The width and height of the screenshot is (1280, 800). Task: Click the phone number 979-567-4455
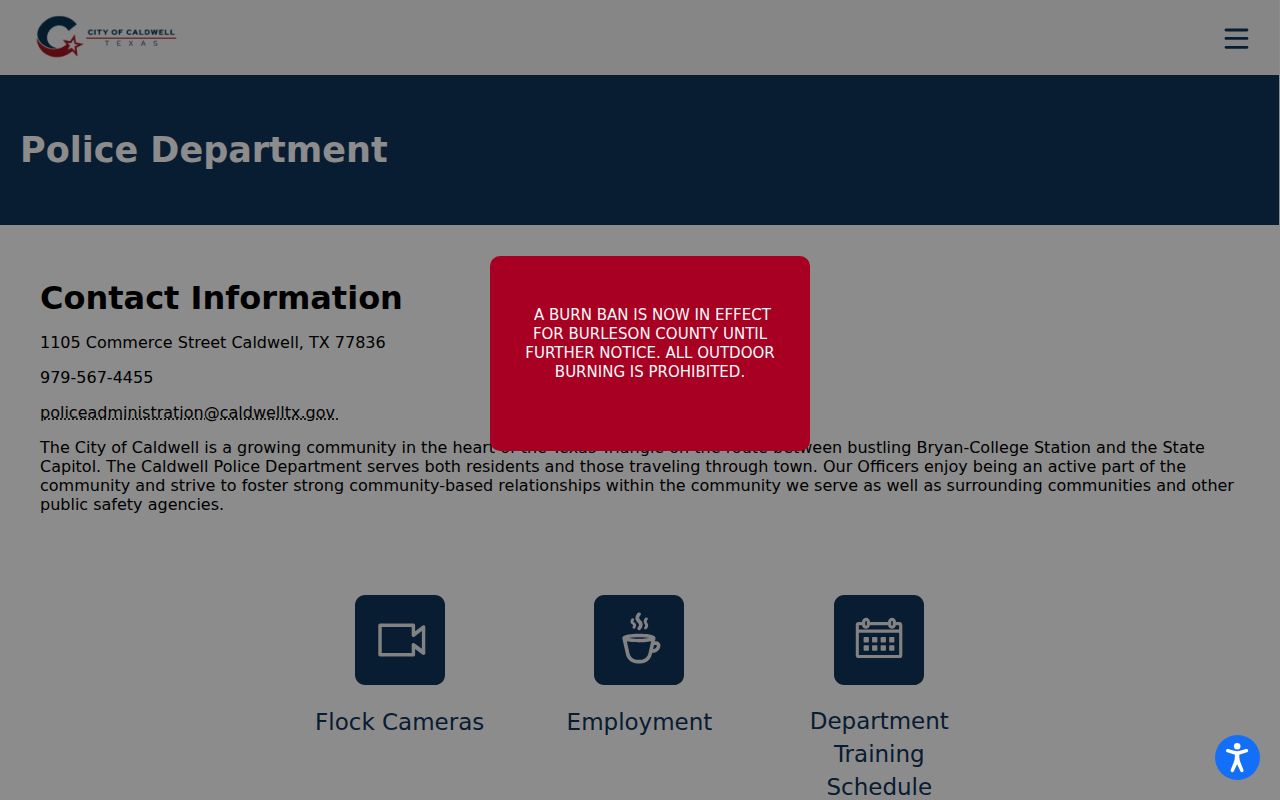[x=97, y=377]
